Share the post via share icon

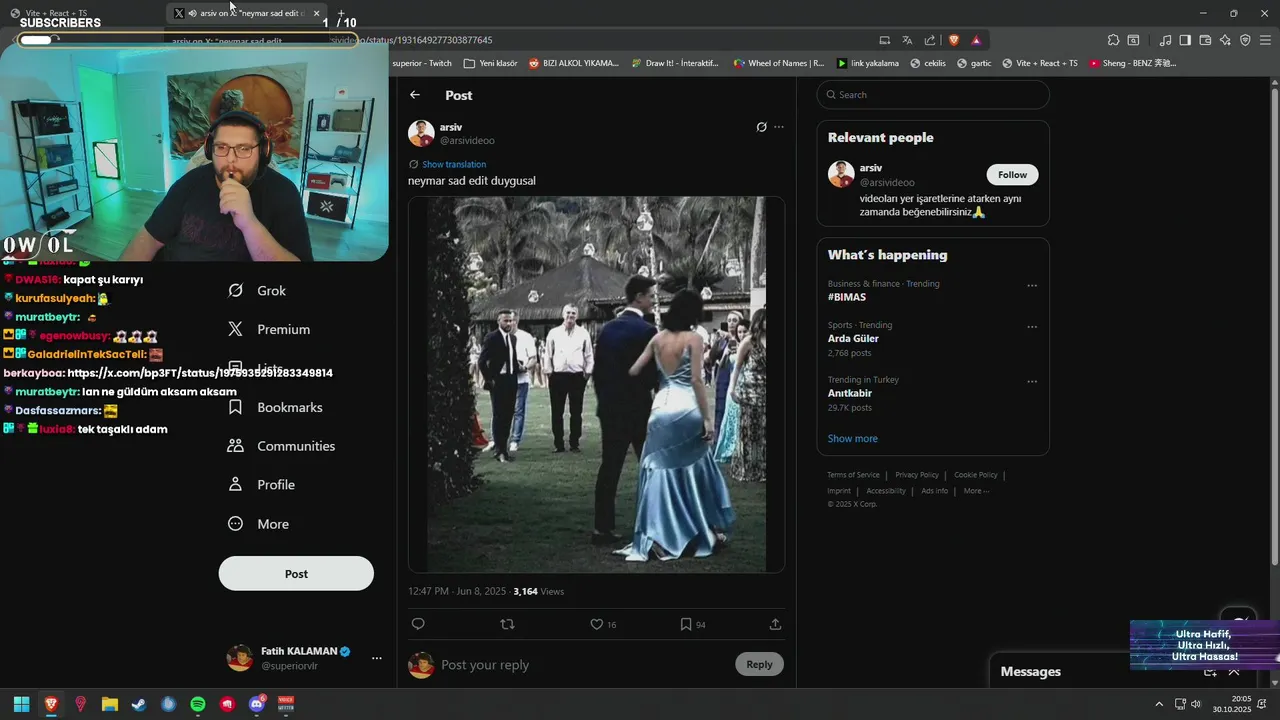click(x=775, y=624)
